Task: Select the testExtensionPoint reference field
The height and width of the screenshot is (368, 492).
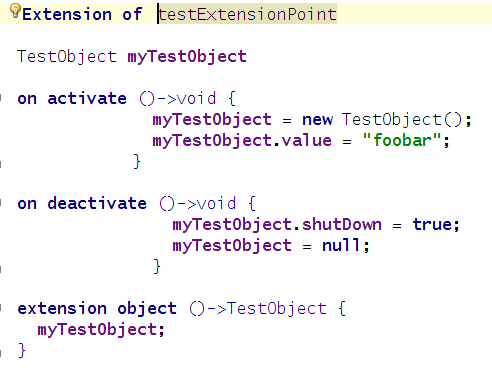Action: (247, 14)
